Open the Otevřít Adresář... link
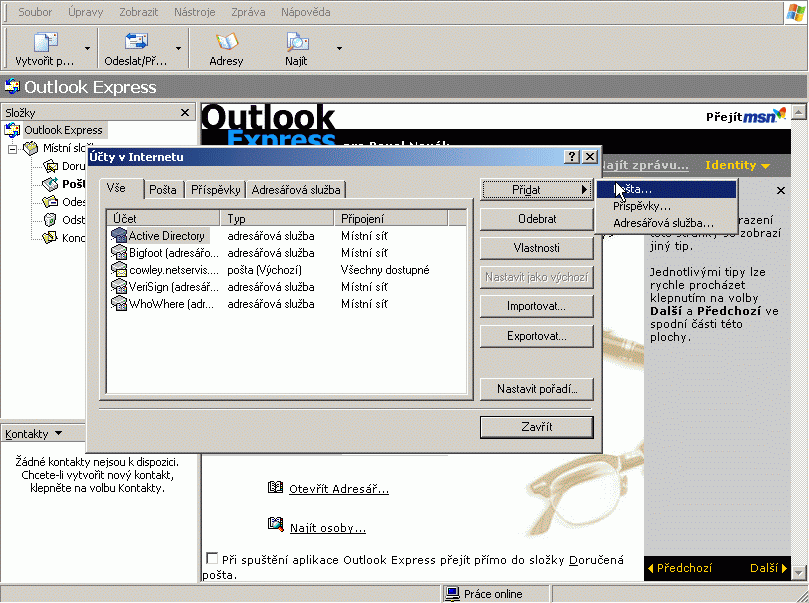This screenshot has width=809, height=603. pyautogui.click(x=339, y=488)
